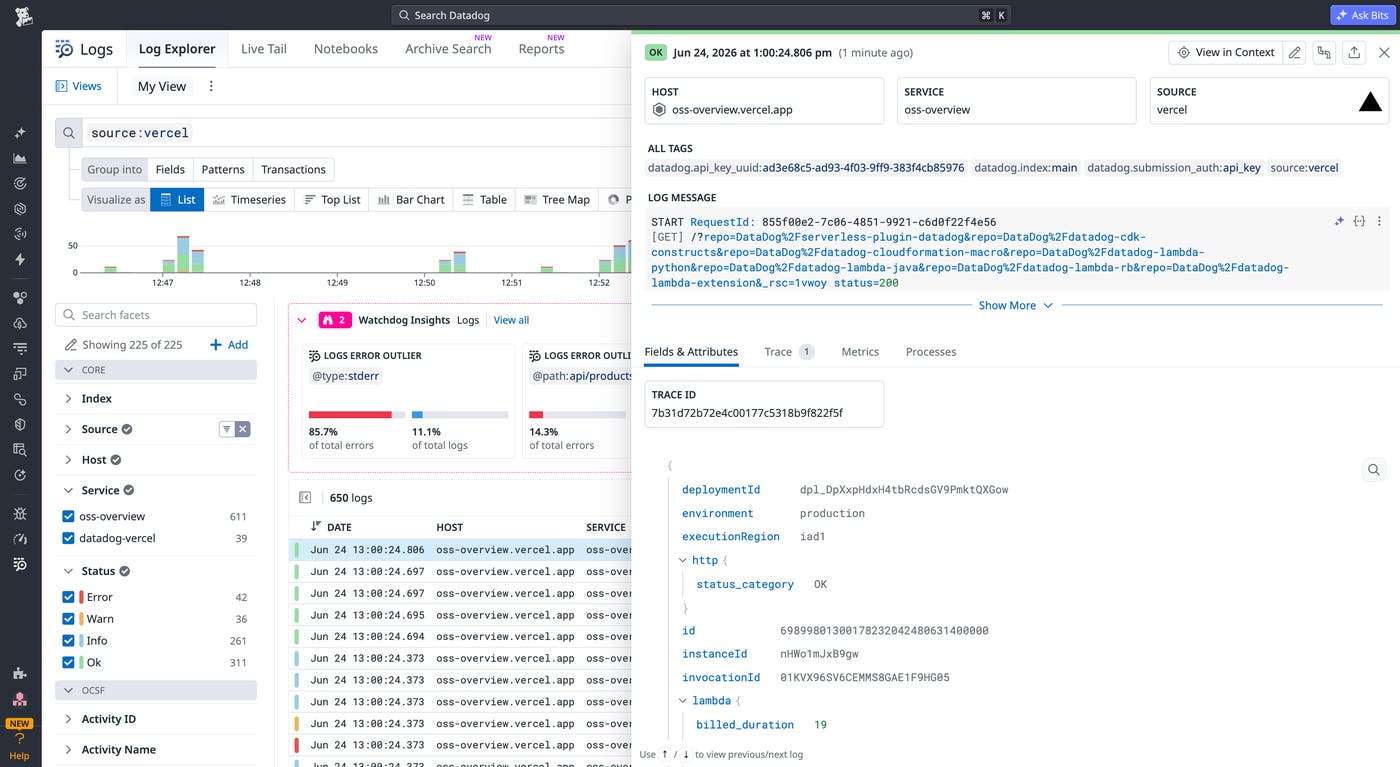Click the cloud sidebar icon
1400x767 pixels.
[x=20, y=323]
